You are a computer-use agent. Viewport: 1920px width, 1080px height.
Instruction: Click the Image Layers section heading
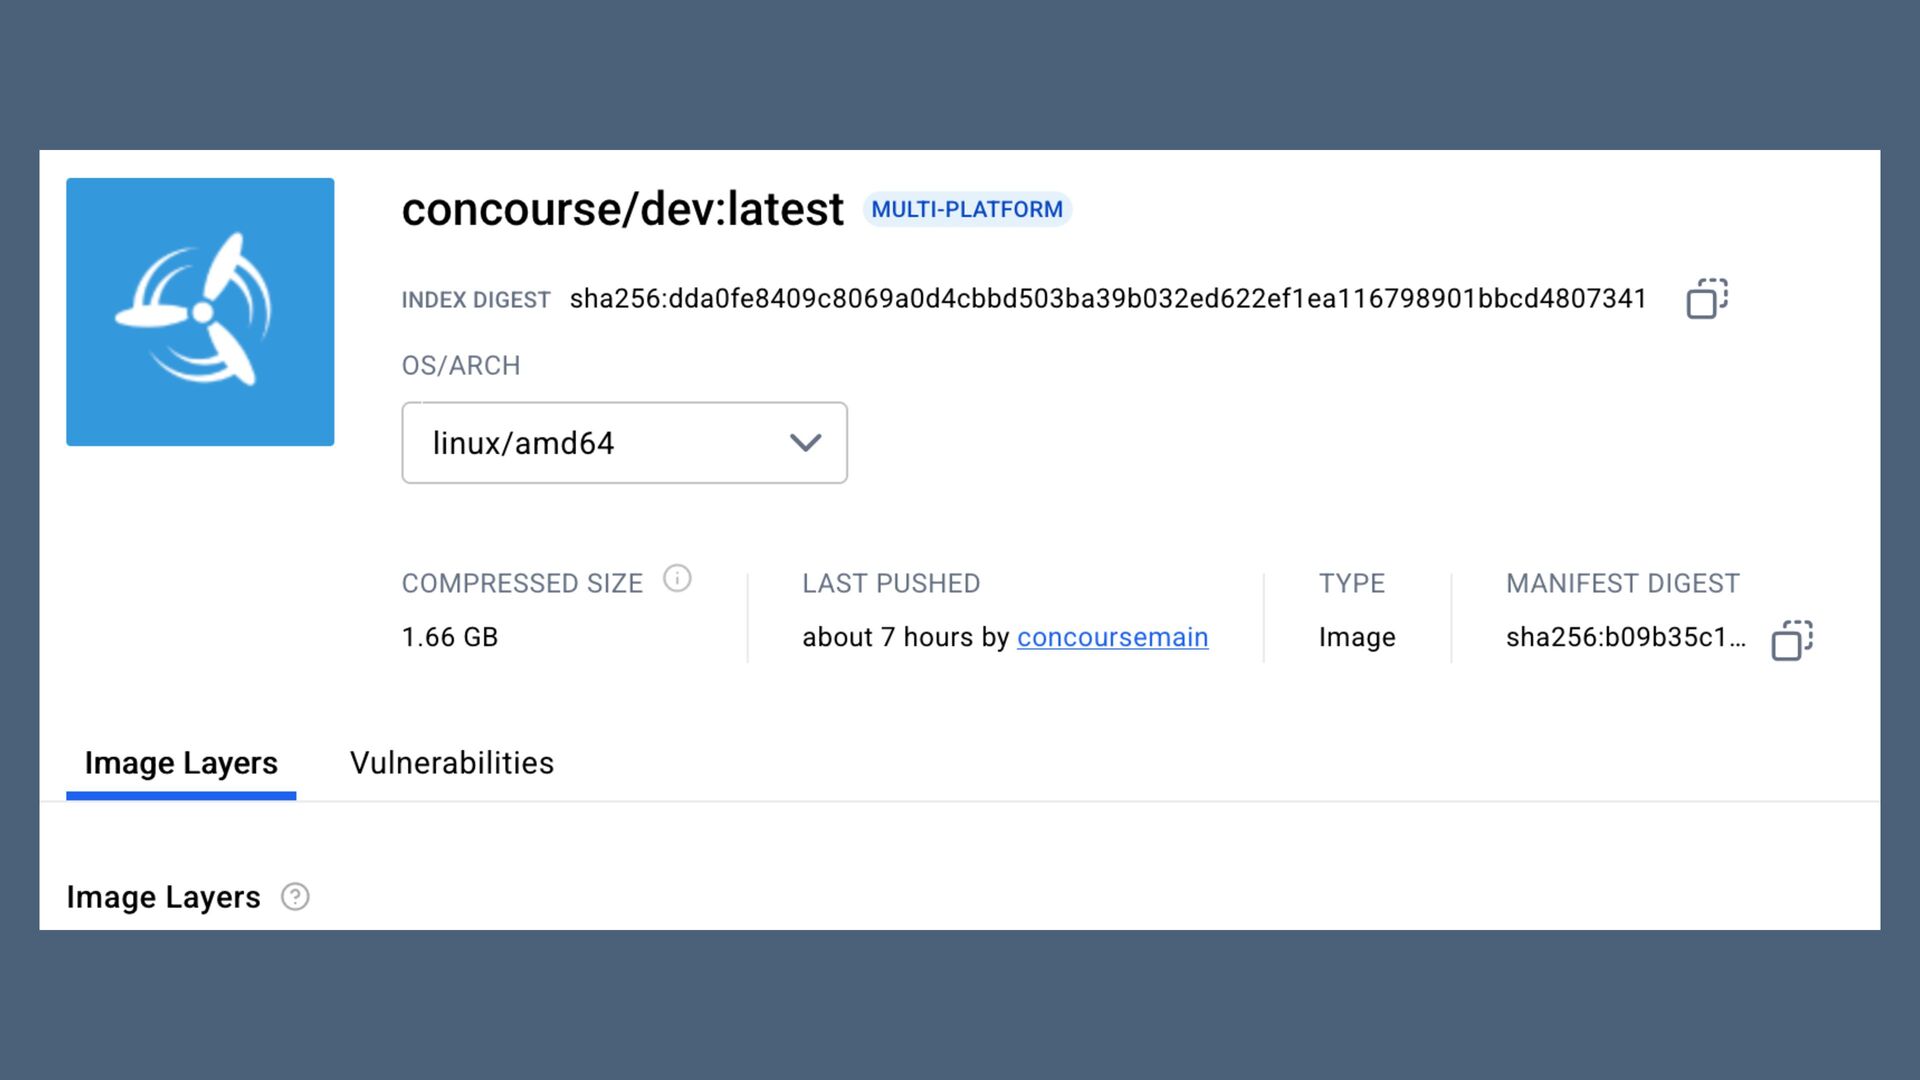pyautogui.click(x=163, y=897)
